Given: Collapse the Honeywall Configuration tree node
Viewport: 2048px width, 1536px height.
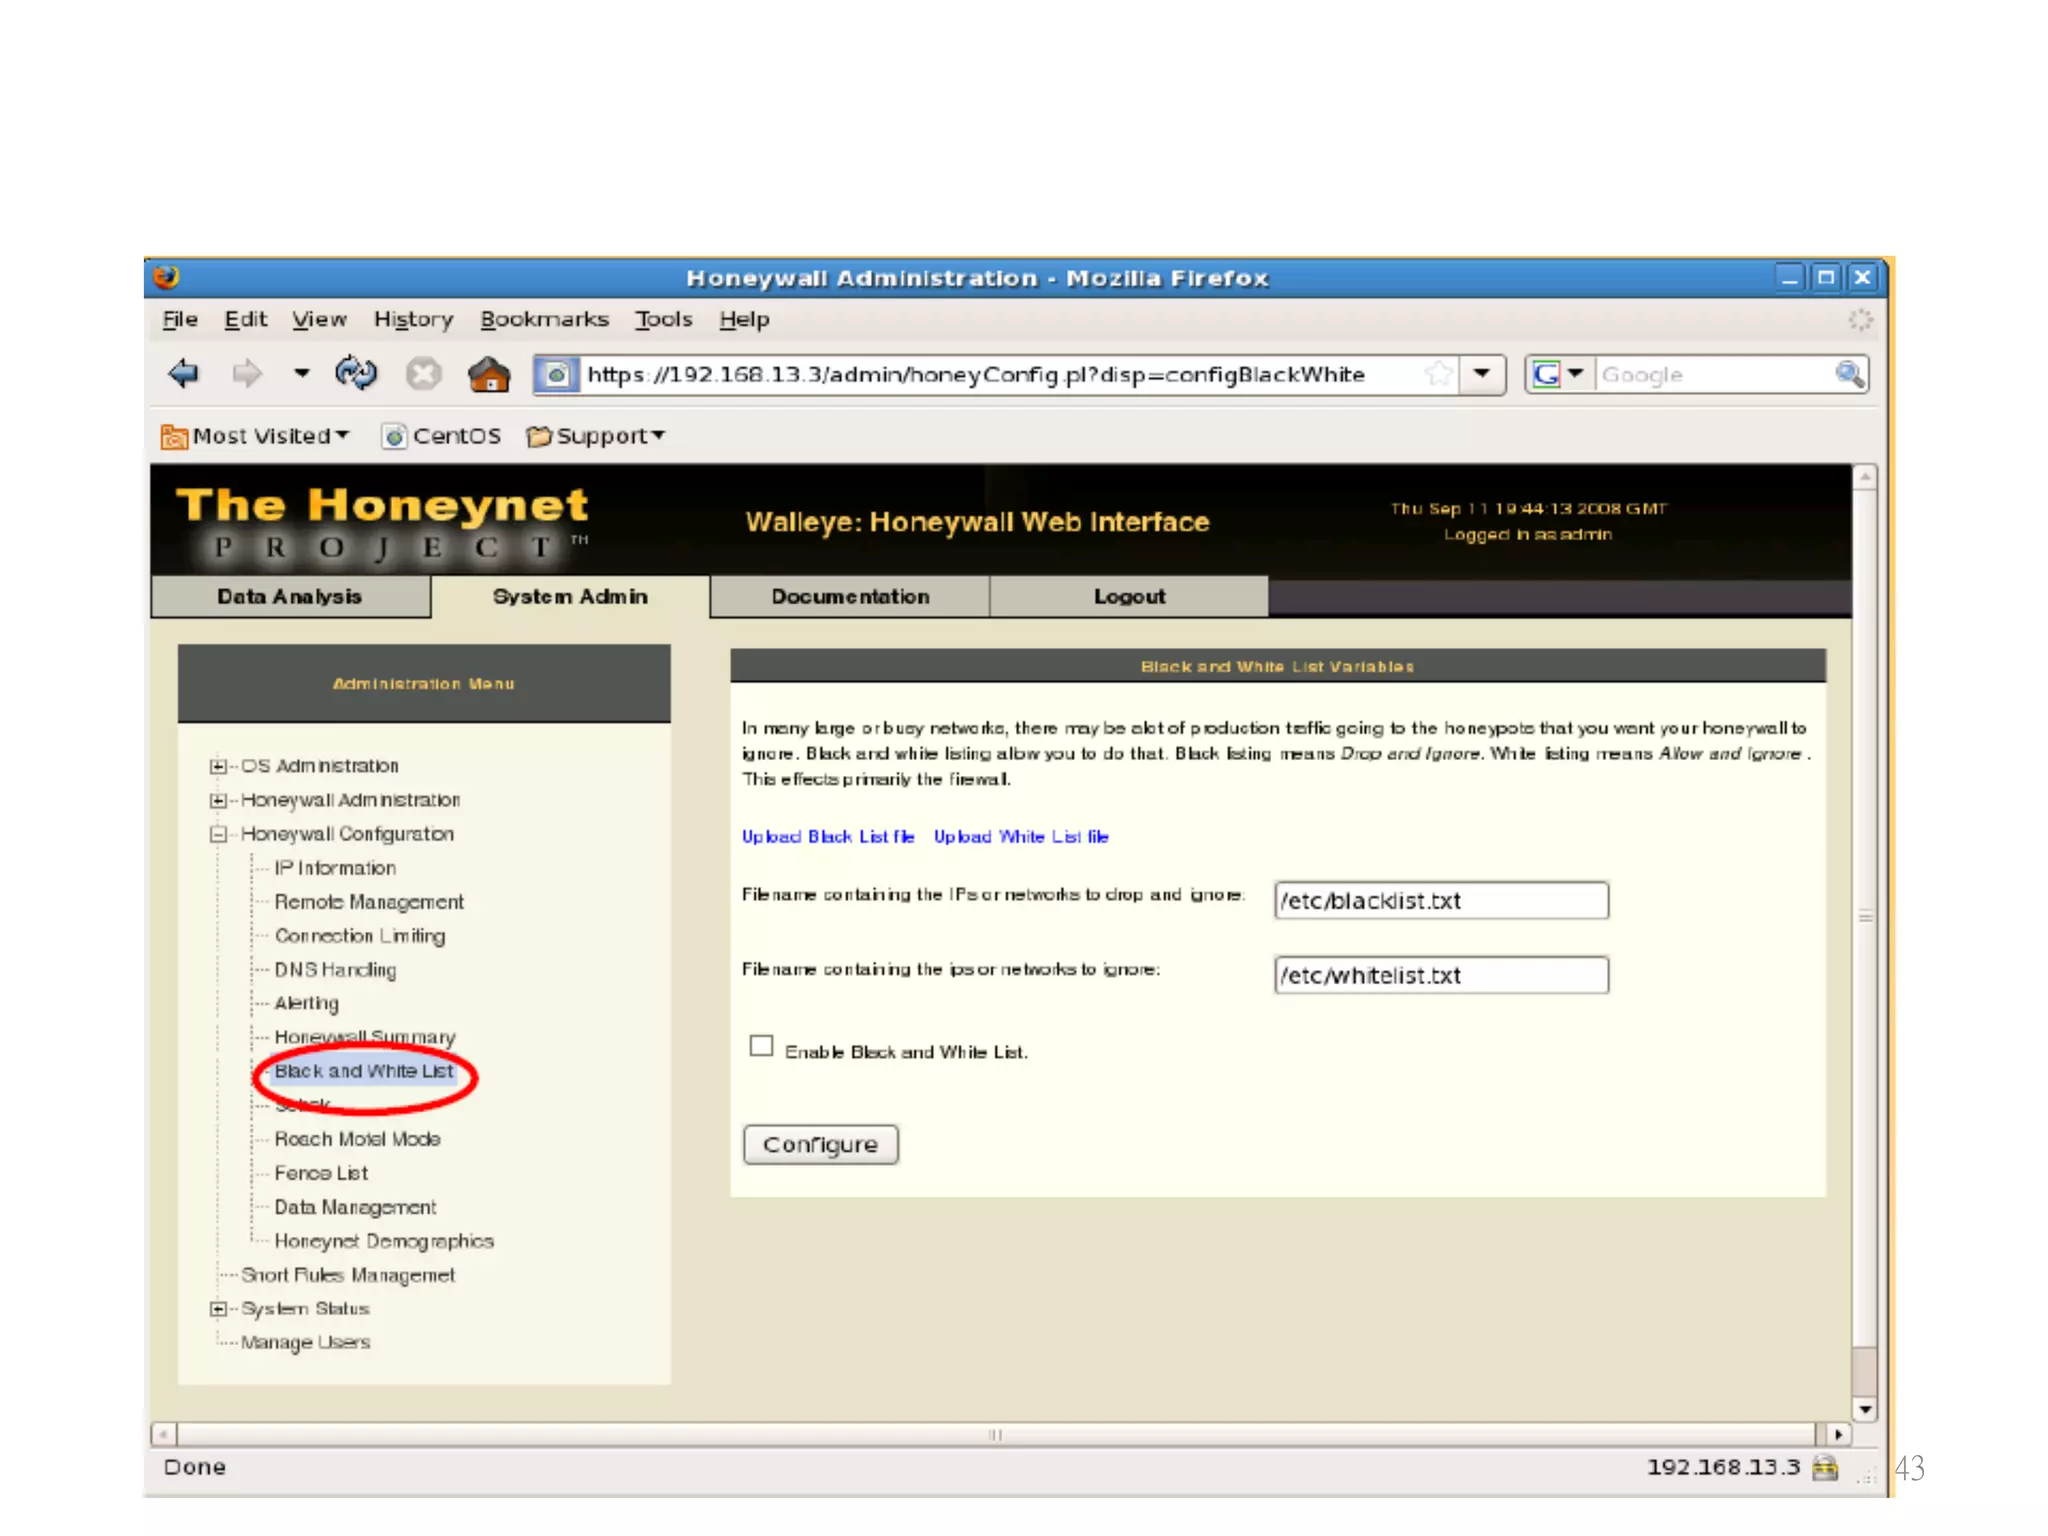Looking at the screenshot, I should 218,834.
